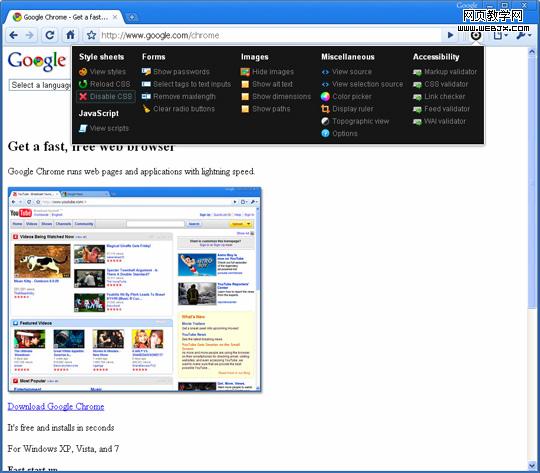540x473 pixels.
Task: Open the Web Developer extension icon
Action: [x=476, y=35]
